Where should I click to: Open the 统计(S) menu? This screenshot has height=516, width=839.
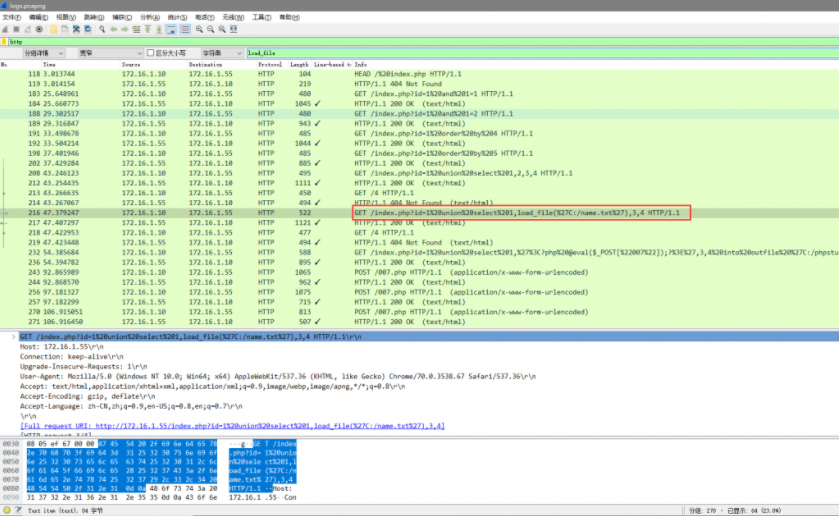click(x=177, y=17)
